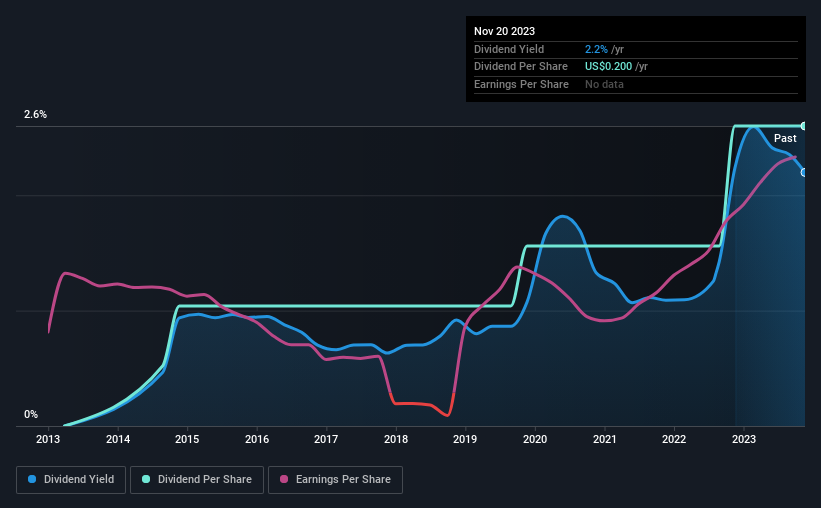Click the 2.2% dividend yield value
The height and width of the screenshot is (508, 821).
(x=596, y=49)
